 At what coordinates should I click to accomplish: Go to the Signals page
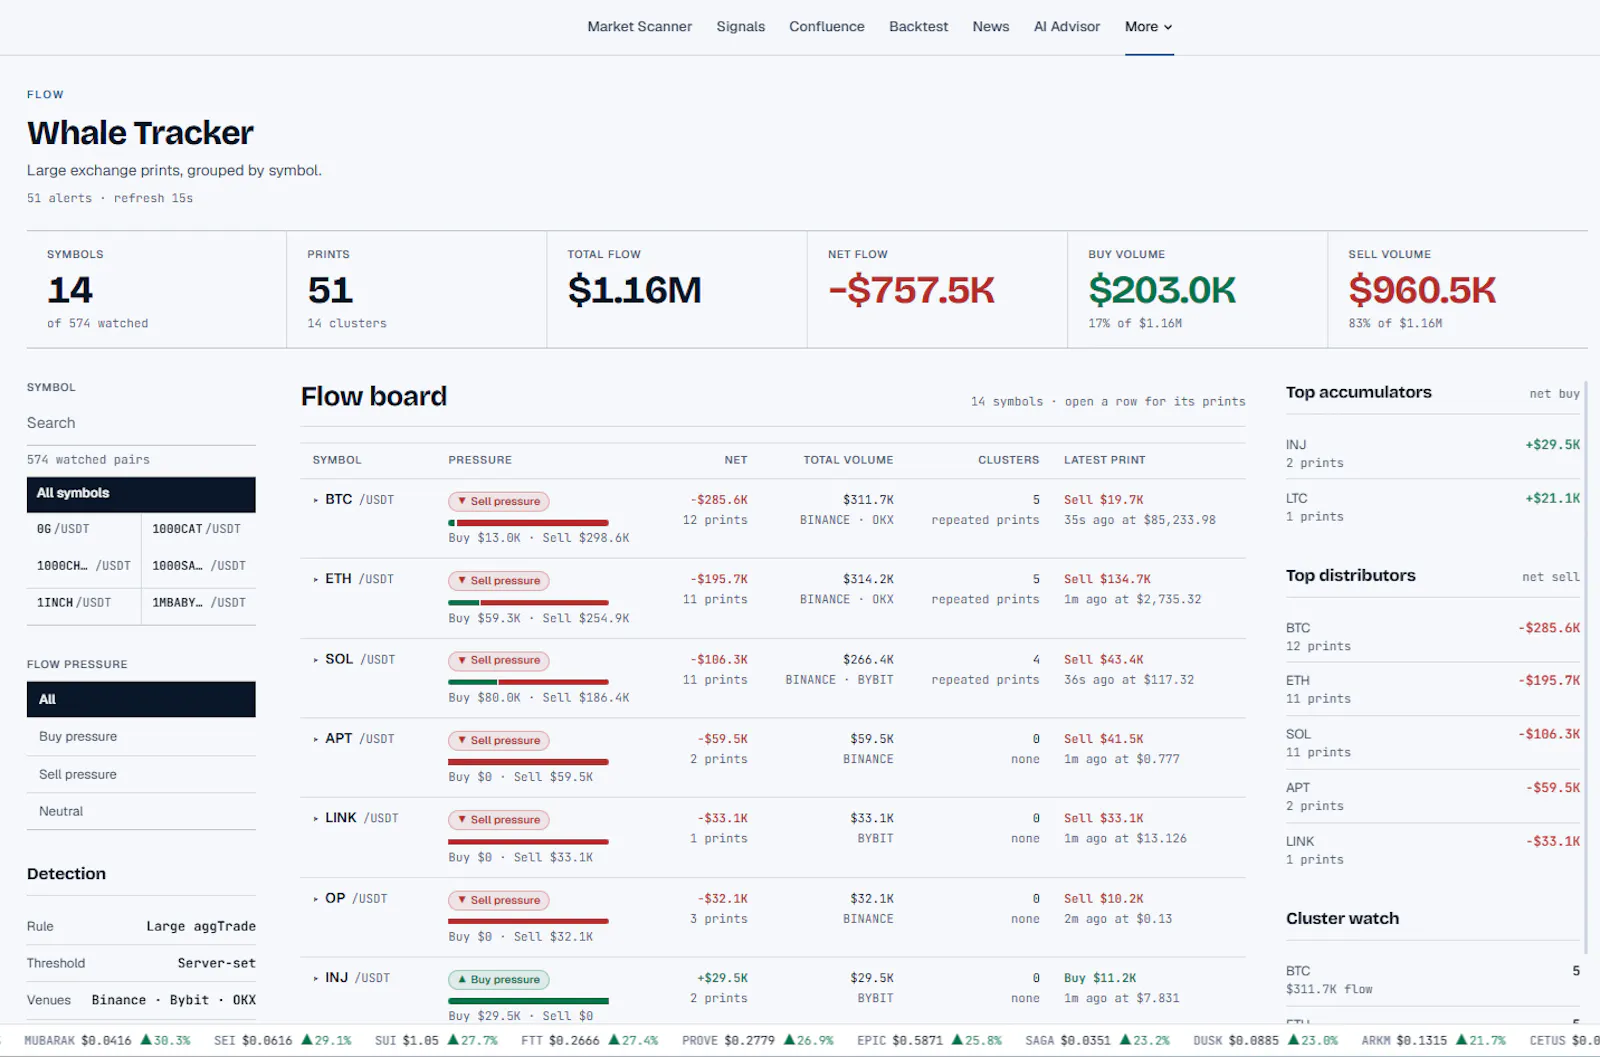tap(740, 27)
